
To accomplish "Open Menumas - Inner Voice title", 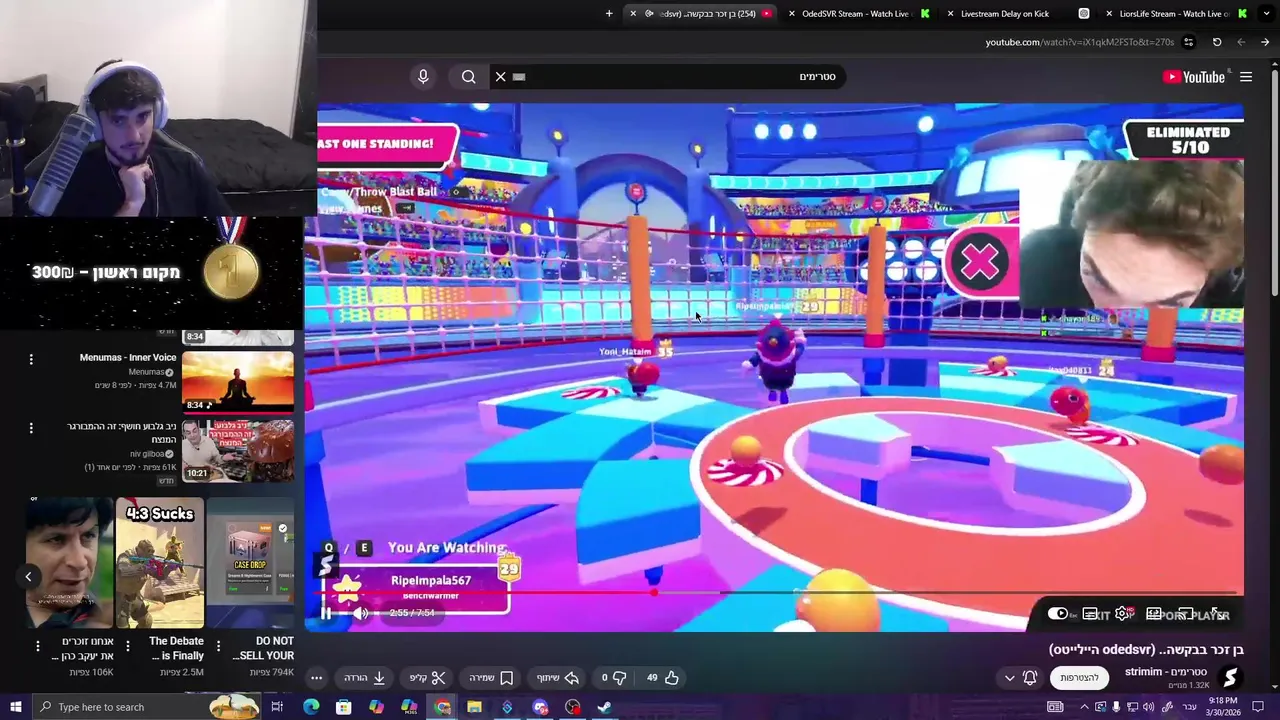I will tap(128, 358).
